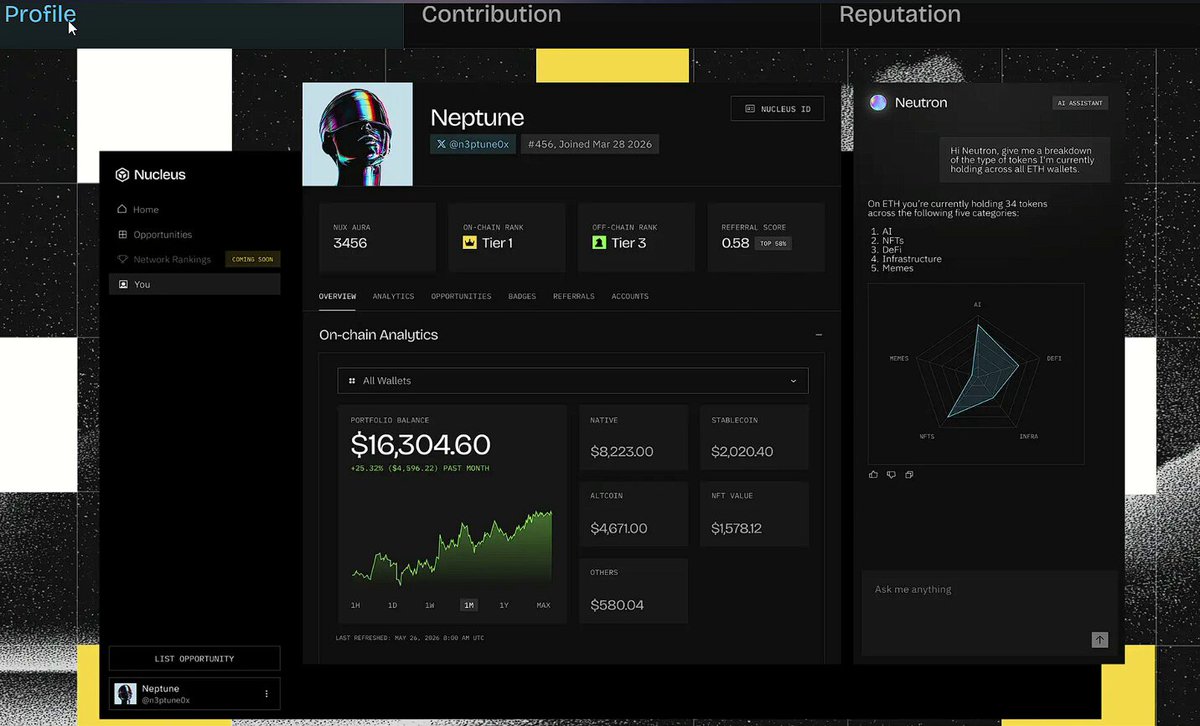The image size is (1200, 726).
Task: Copy Neutron's response with the copy icon
Action: coord(909,475)
